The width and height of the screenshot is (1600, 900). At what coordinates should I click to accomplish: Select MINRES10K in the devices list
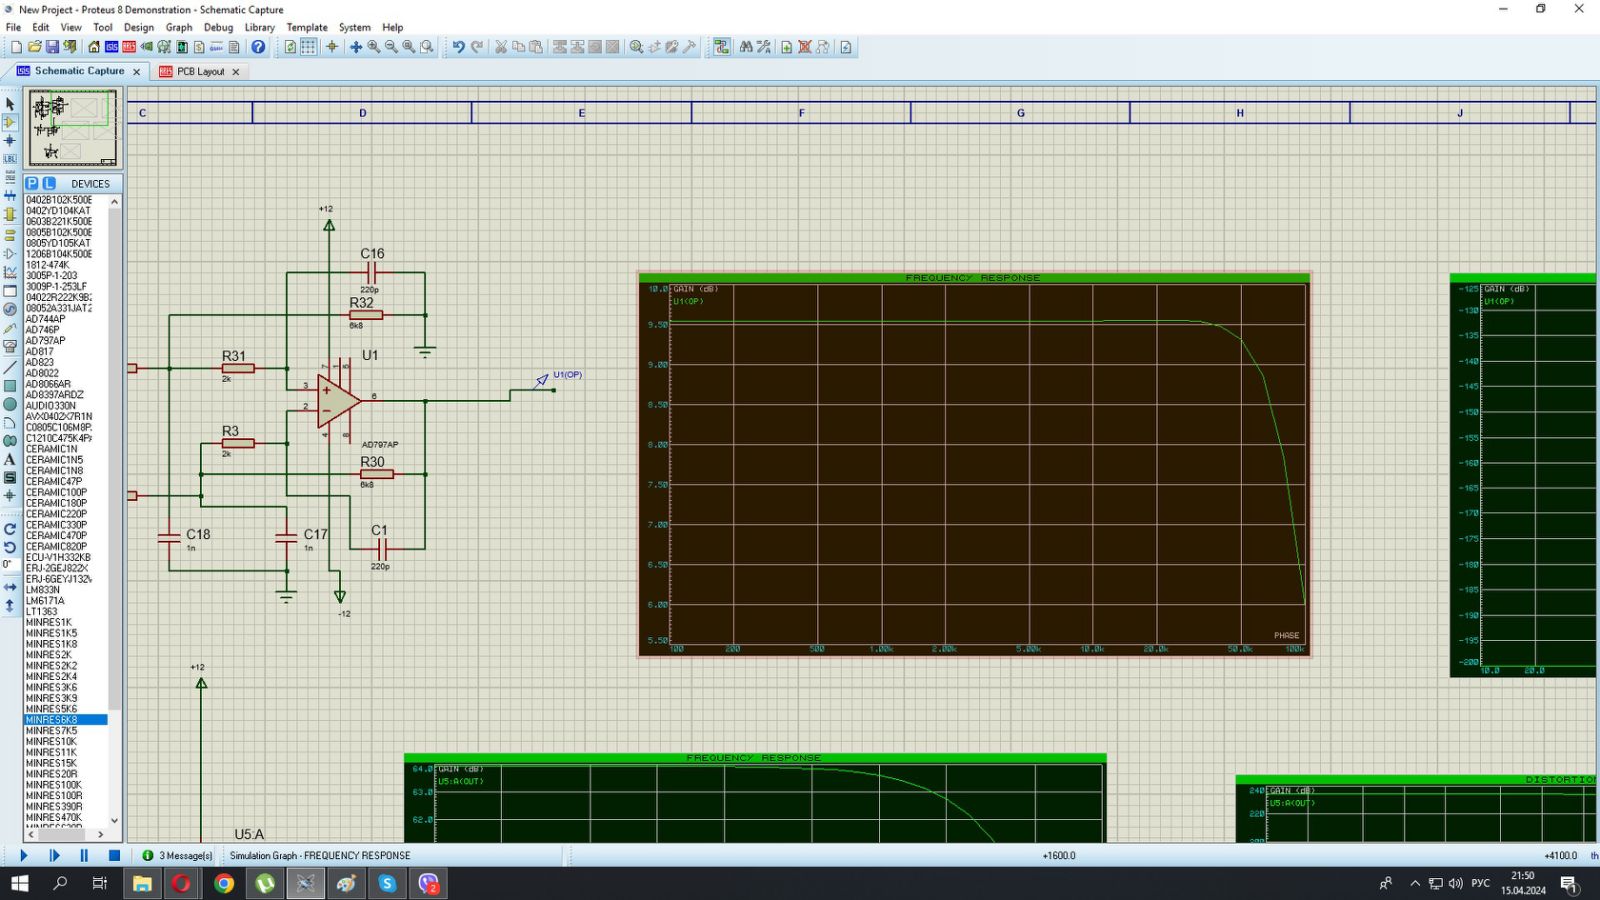coord(51,742)
